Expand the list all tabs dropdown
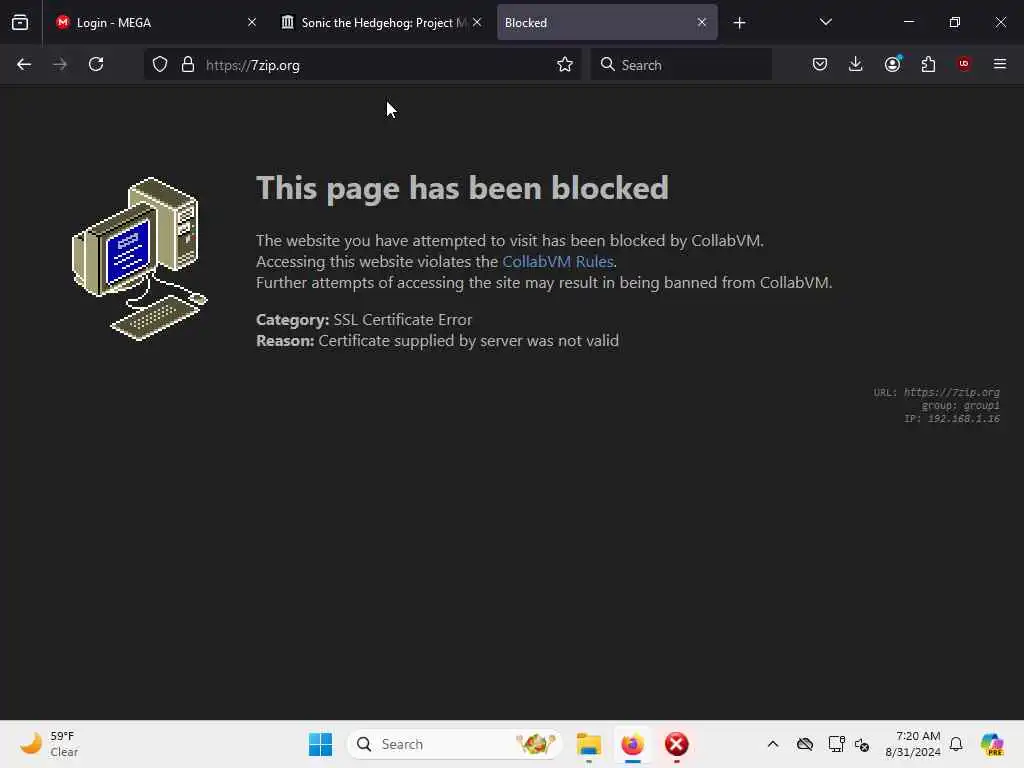 (x=825, y=22)
